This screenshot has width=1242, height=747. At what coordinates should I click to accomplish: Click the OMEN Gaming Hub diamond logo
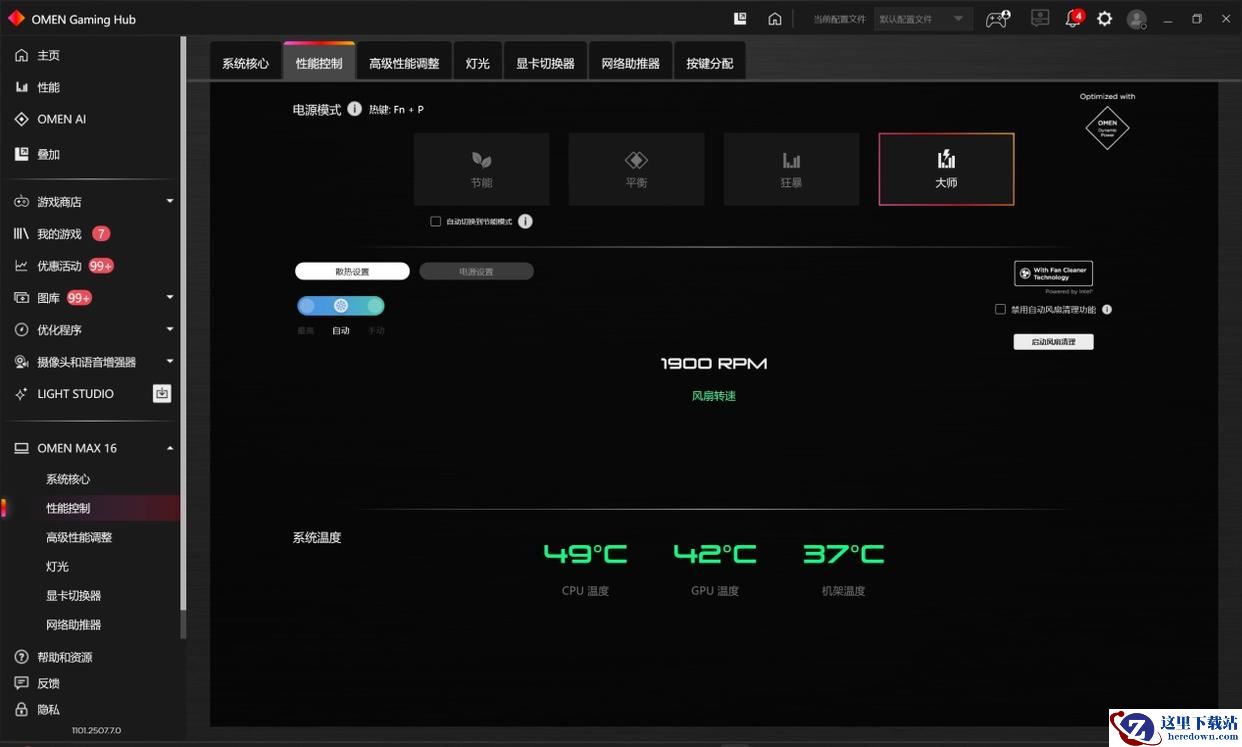(x=16, y=18)
